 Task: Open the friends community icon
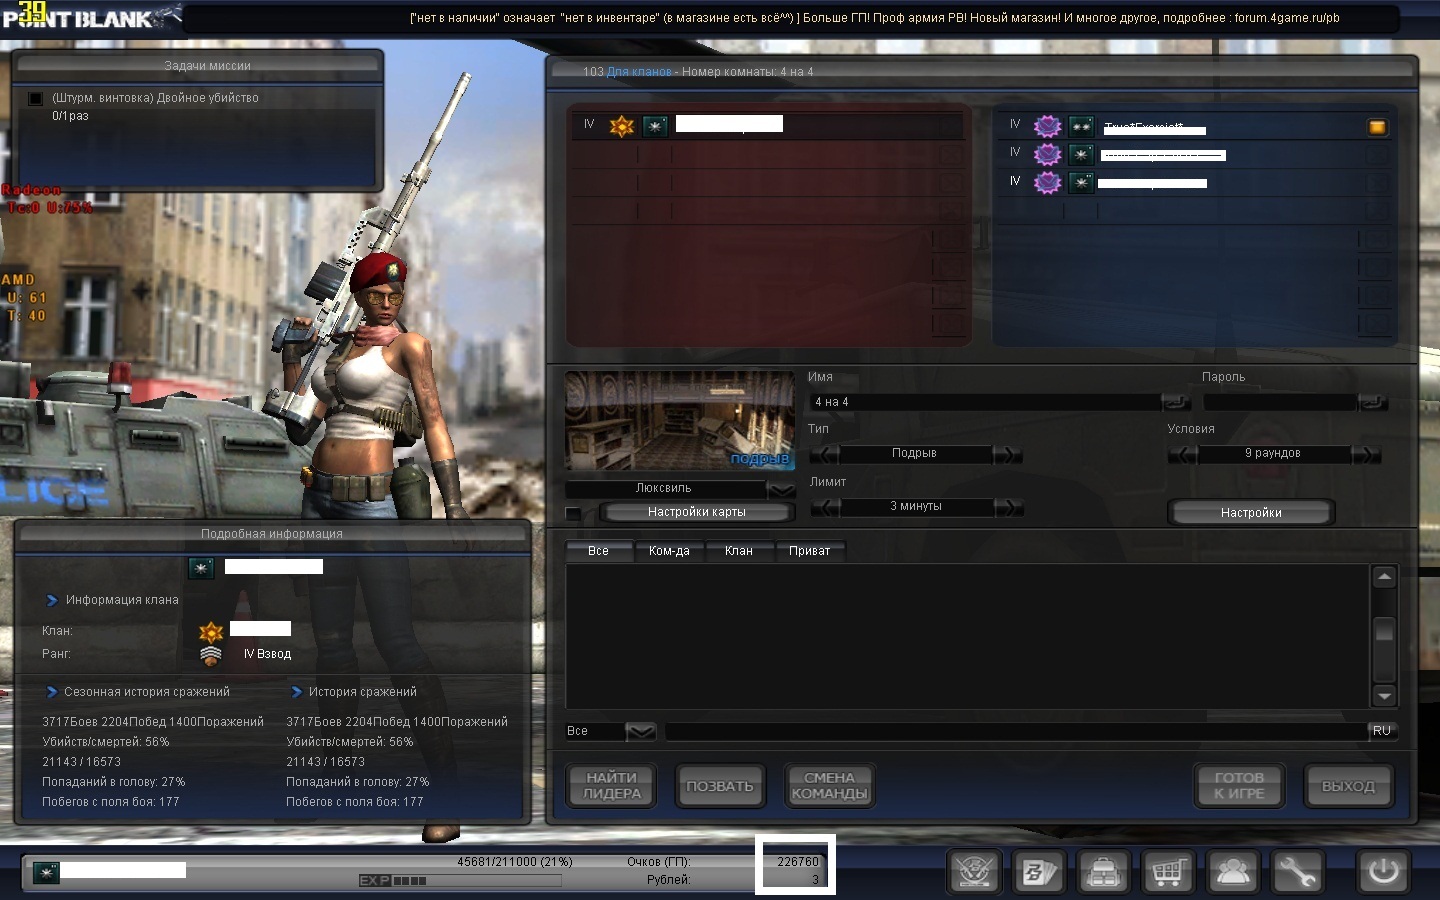coord(1233,872)
